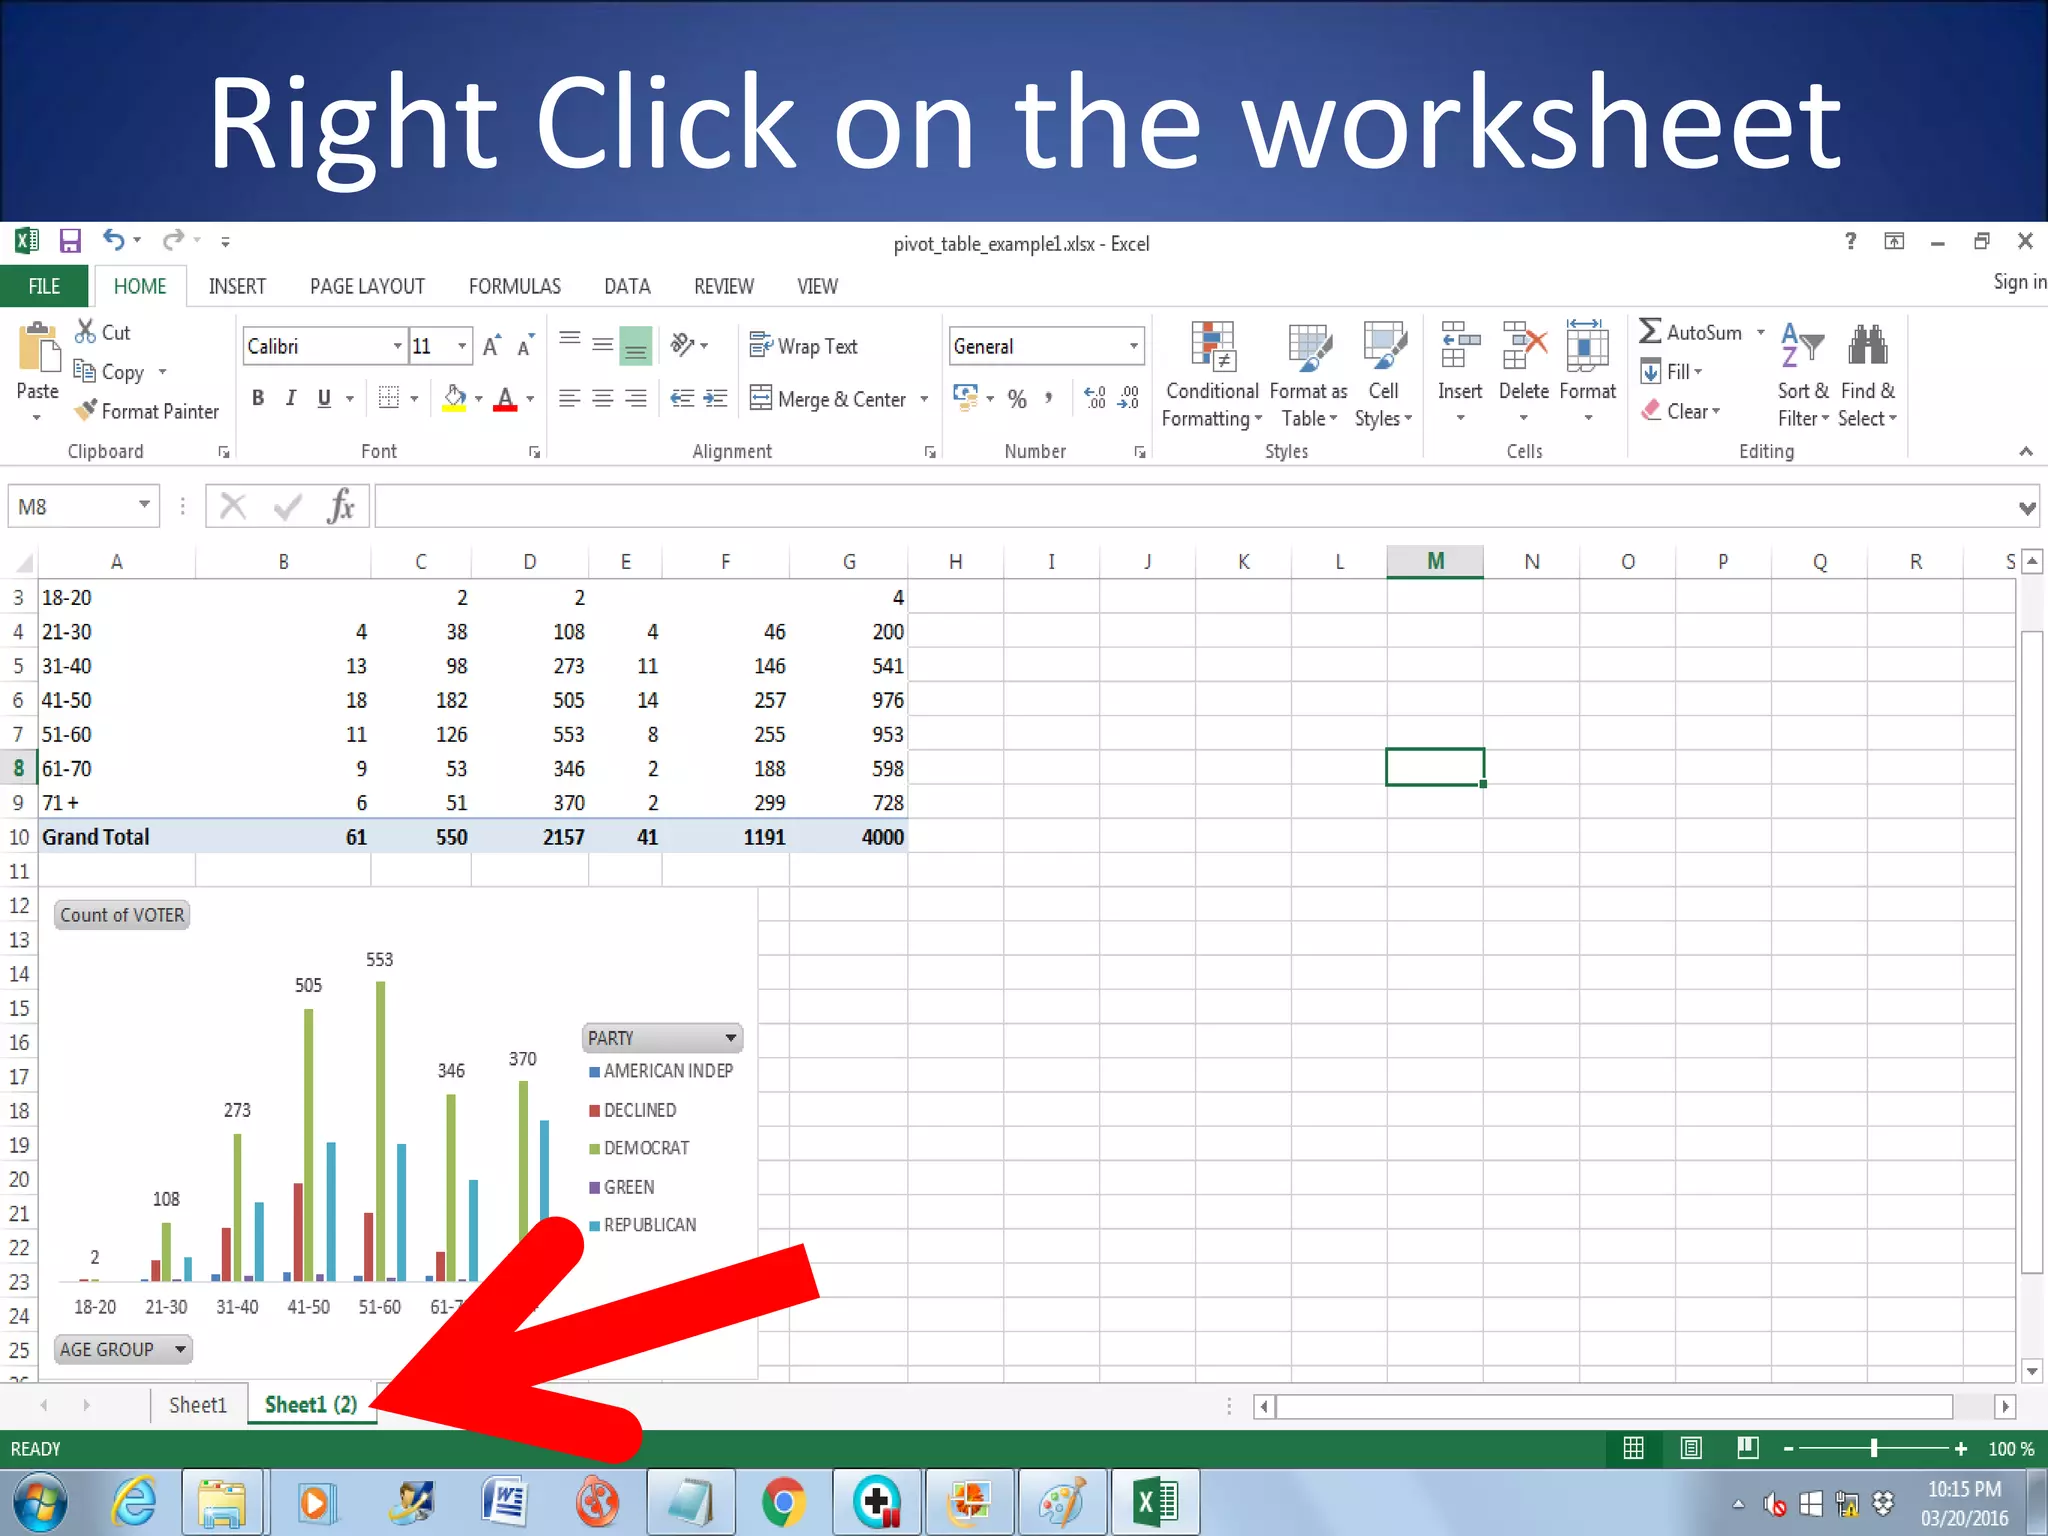The width and height of the screenshot is (2048, 1536).
Task: Click the Delete cells icon
Action: point(1524,346)
